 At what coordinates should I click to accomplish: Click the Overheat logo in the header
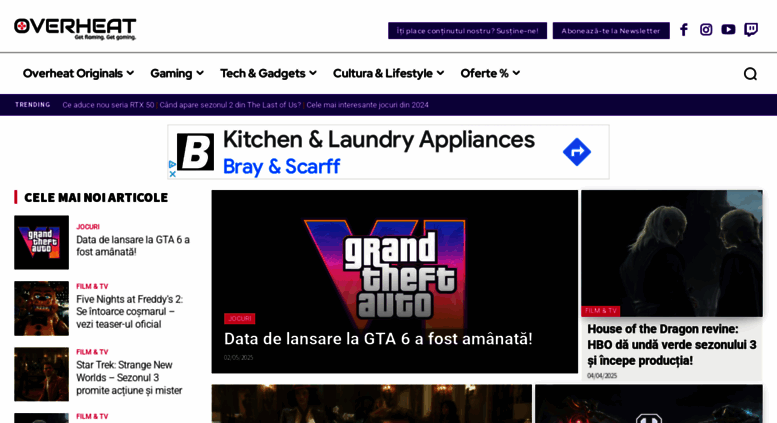click(75, 29)
